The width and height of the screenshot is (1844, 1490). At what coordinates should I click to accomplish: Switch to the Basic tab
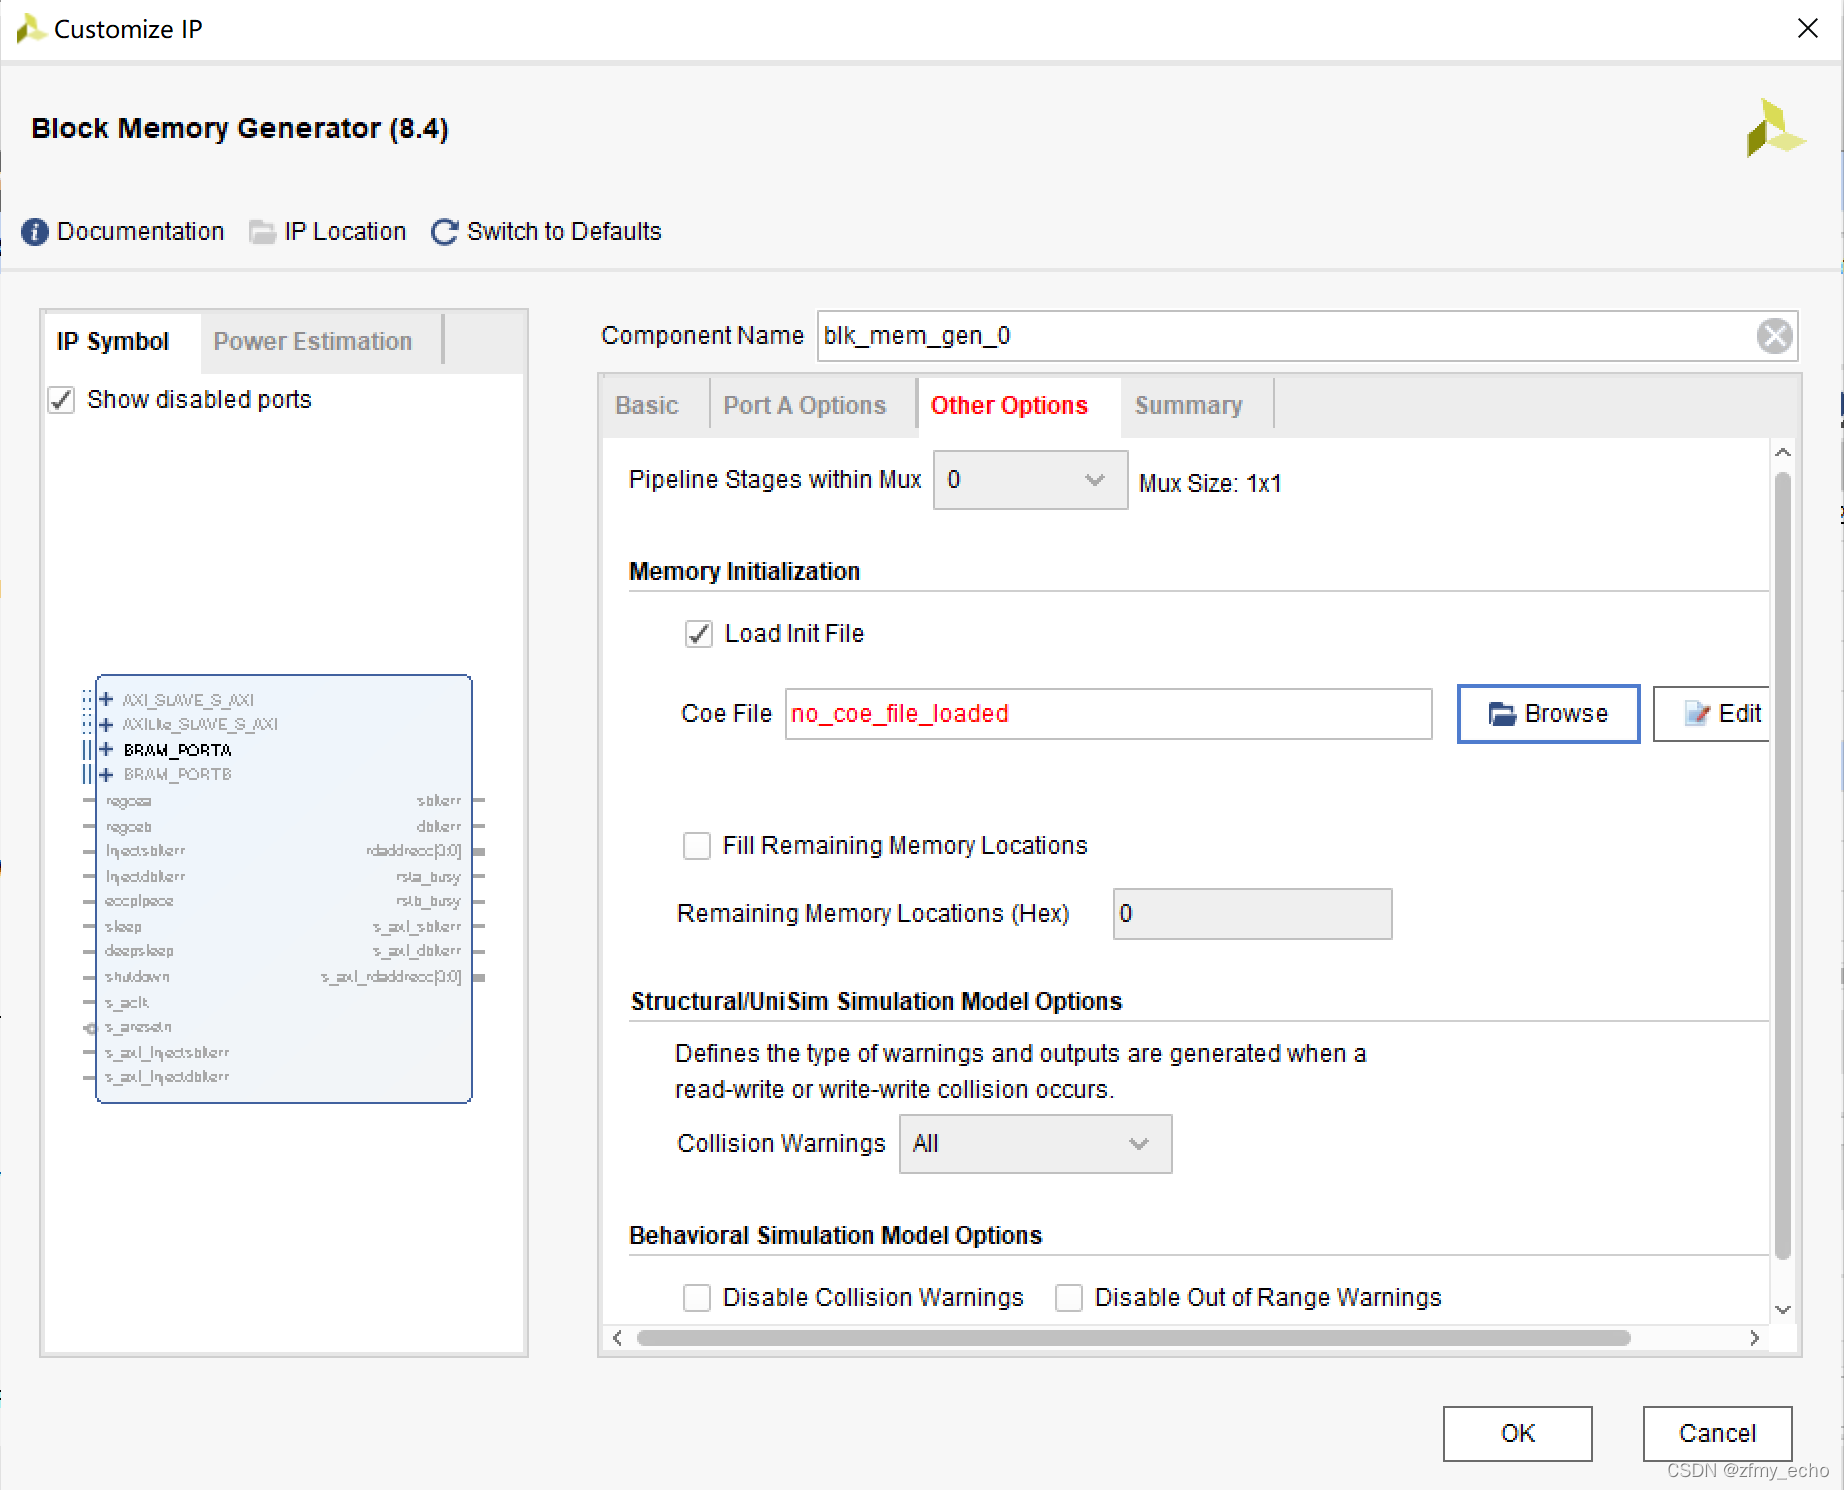647,406
